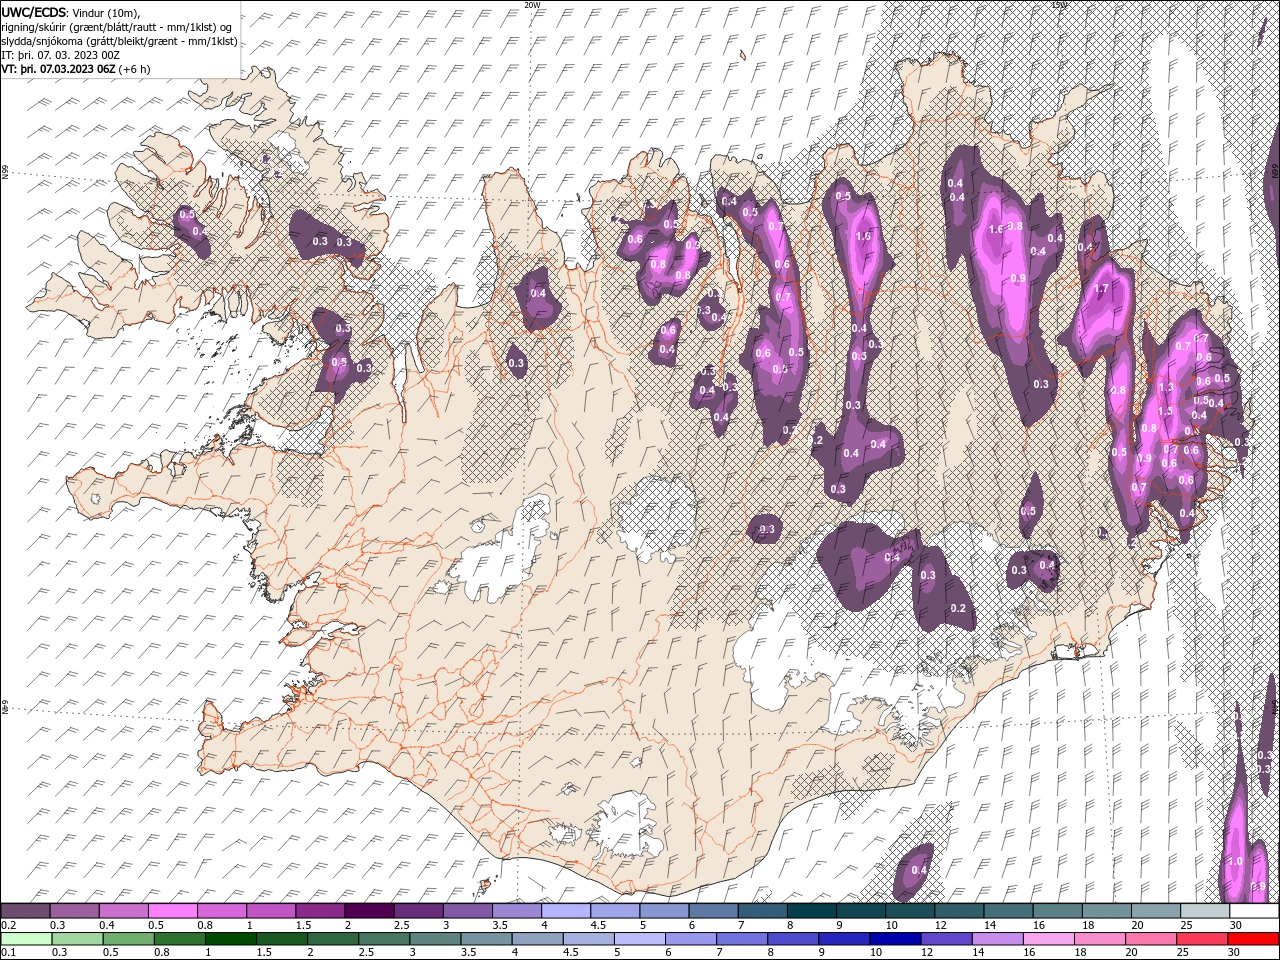Select the bright pink snow swatch between 0.5 and 0.8

click(x=173, y=911)
